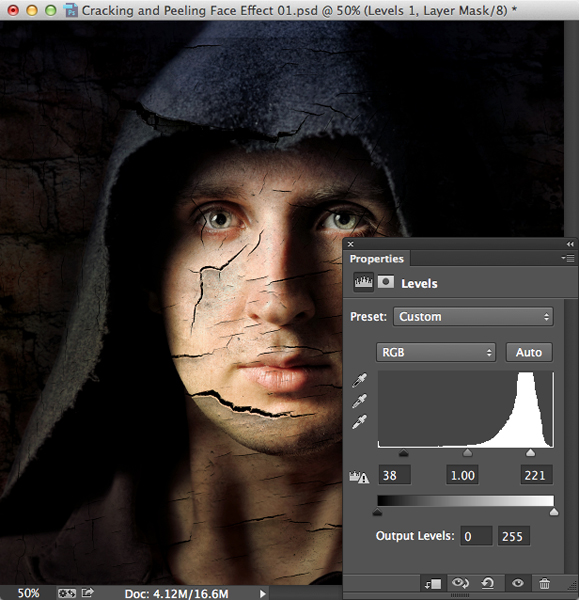Toggle layer visibility eye icon
The image size is (579, 600).
click(517, 583)
